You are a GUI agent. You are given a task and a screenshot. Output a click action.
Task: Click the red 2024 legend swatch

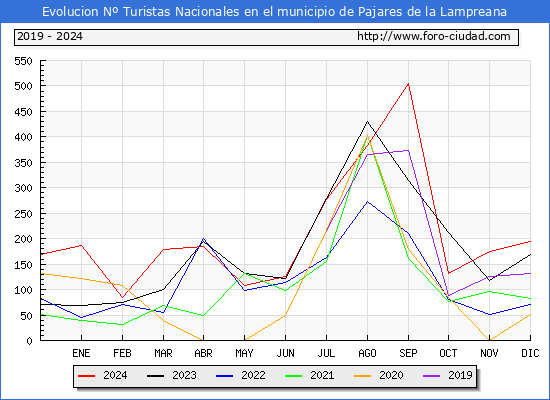pyautogui.click(x=86, y=376)
